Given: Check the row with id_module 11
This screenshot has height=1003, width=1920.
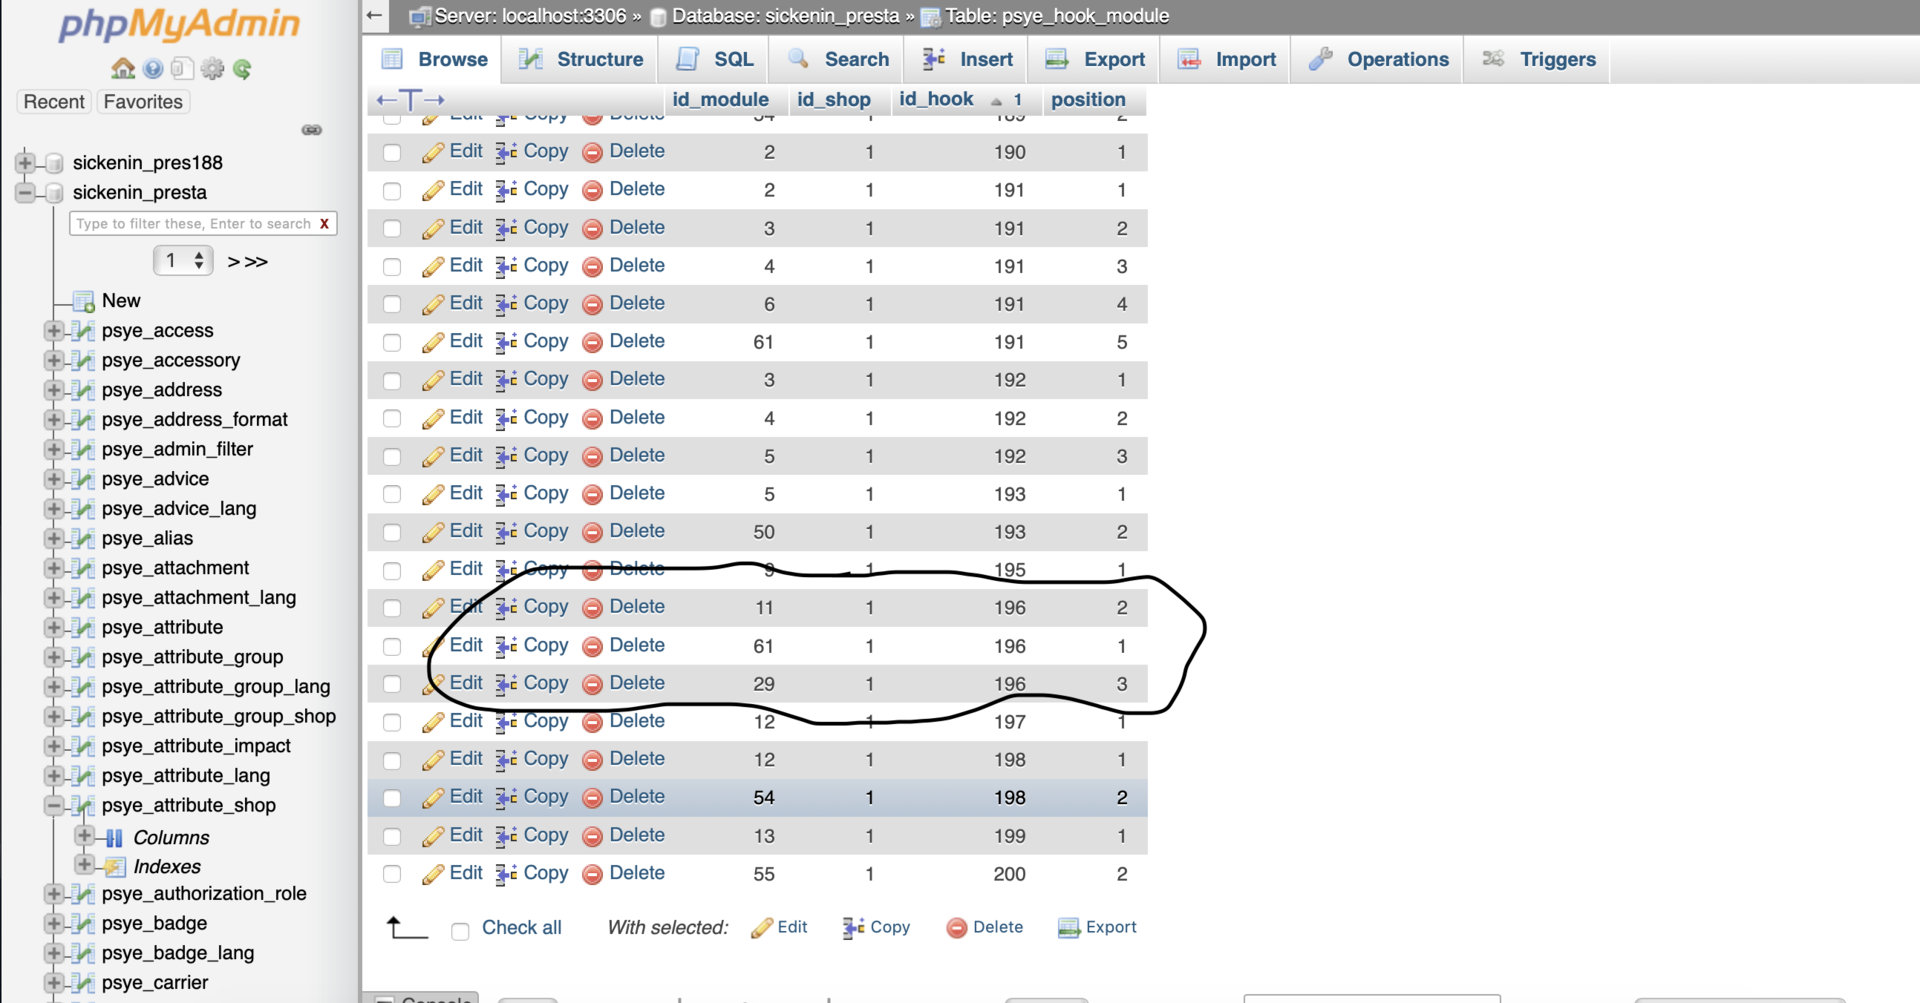Looking at the screenshot, I should 392,609.
